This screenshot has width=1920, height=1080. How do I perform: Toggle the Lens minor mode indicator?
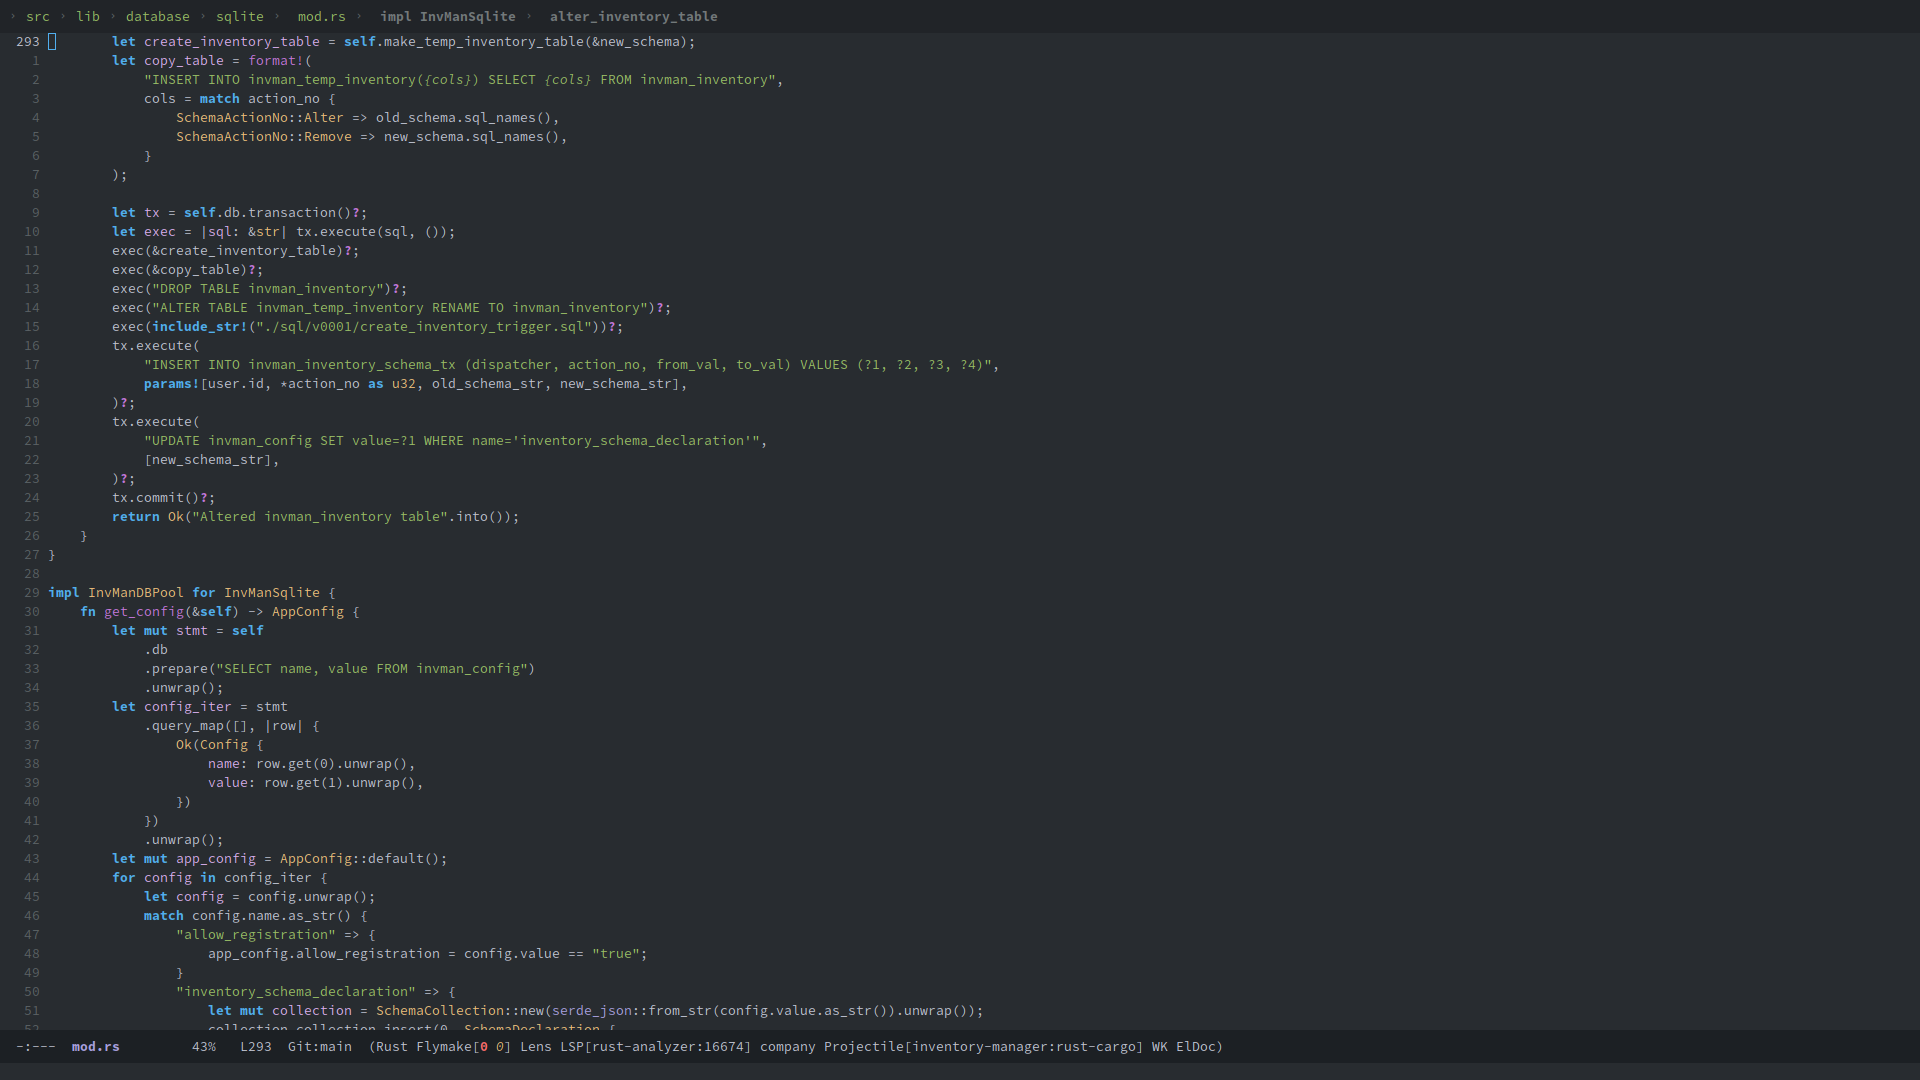coord(535,1046)
